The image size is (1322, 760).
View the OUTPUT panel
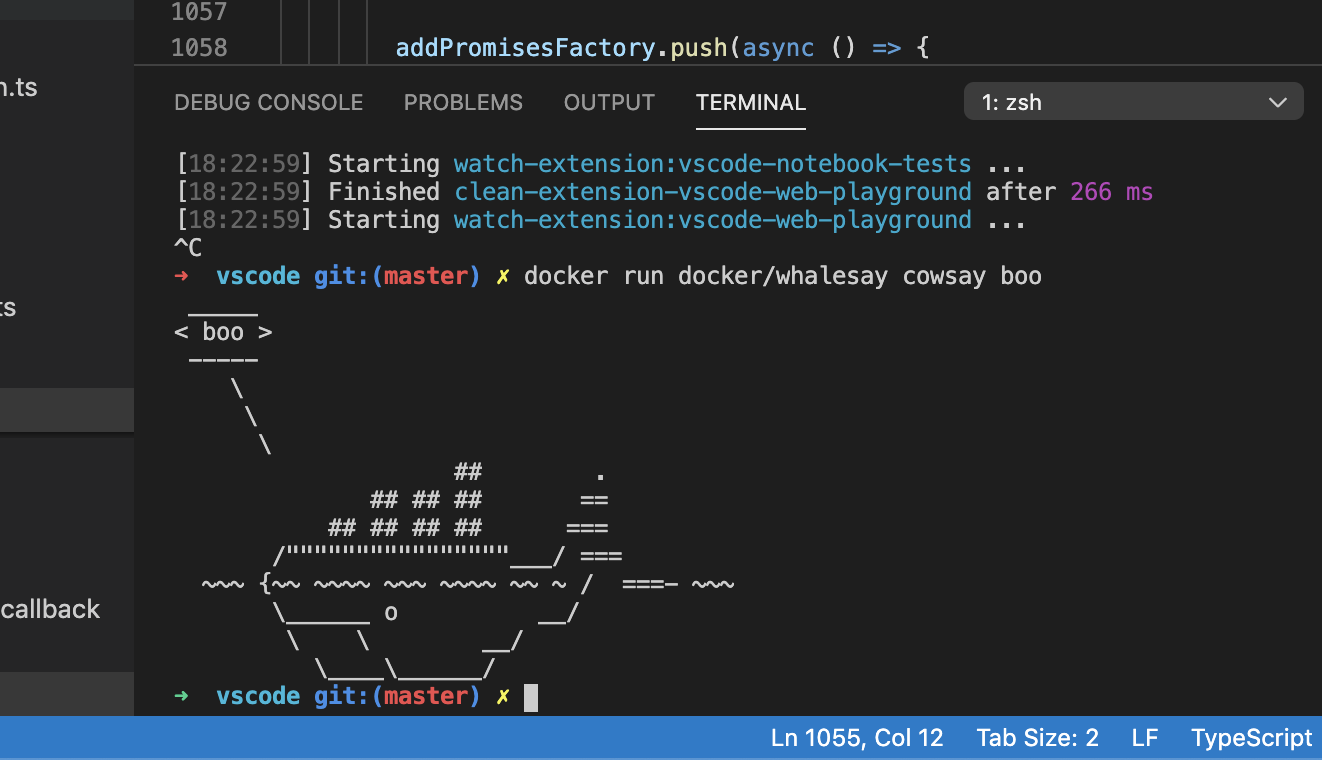(x=609, y=102)
